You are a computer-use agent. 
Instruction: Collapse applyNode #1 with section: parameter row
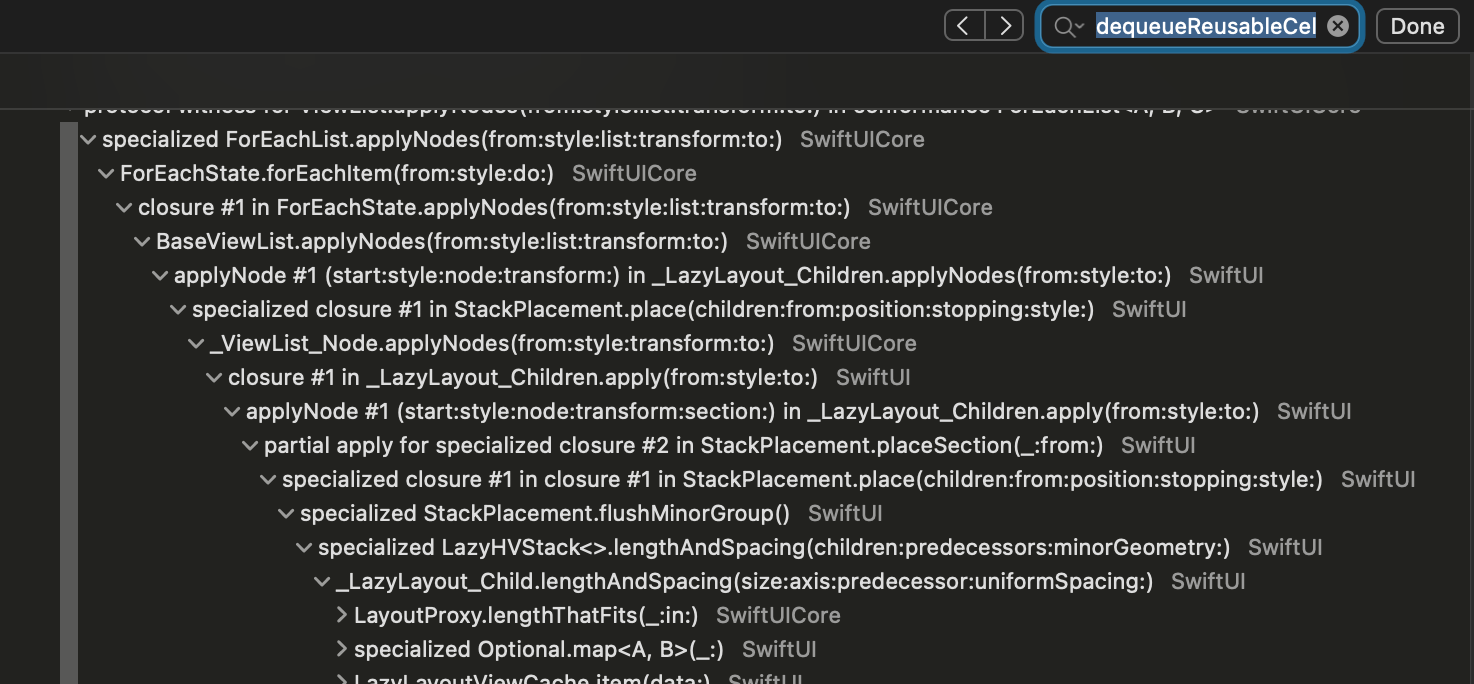click(x=232, y=412)
